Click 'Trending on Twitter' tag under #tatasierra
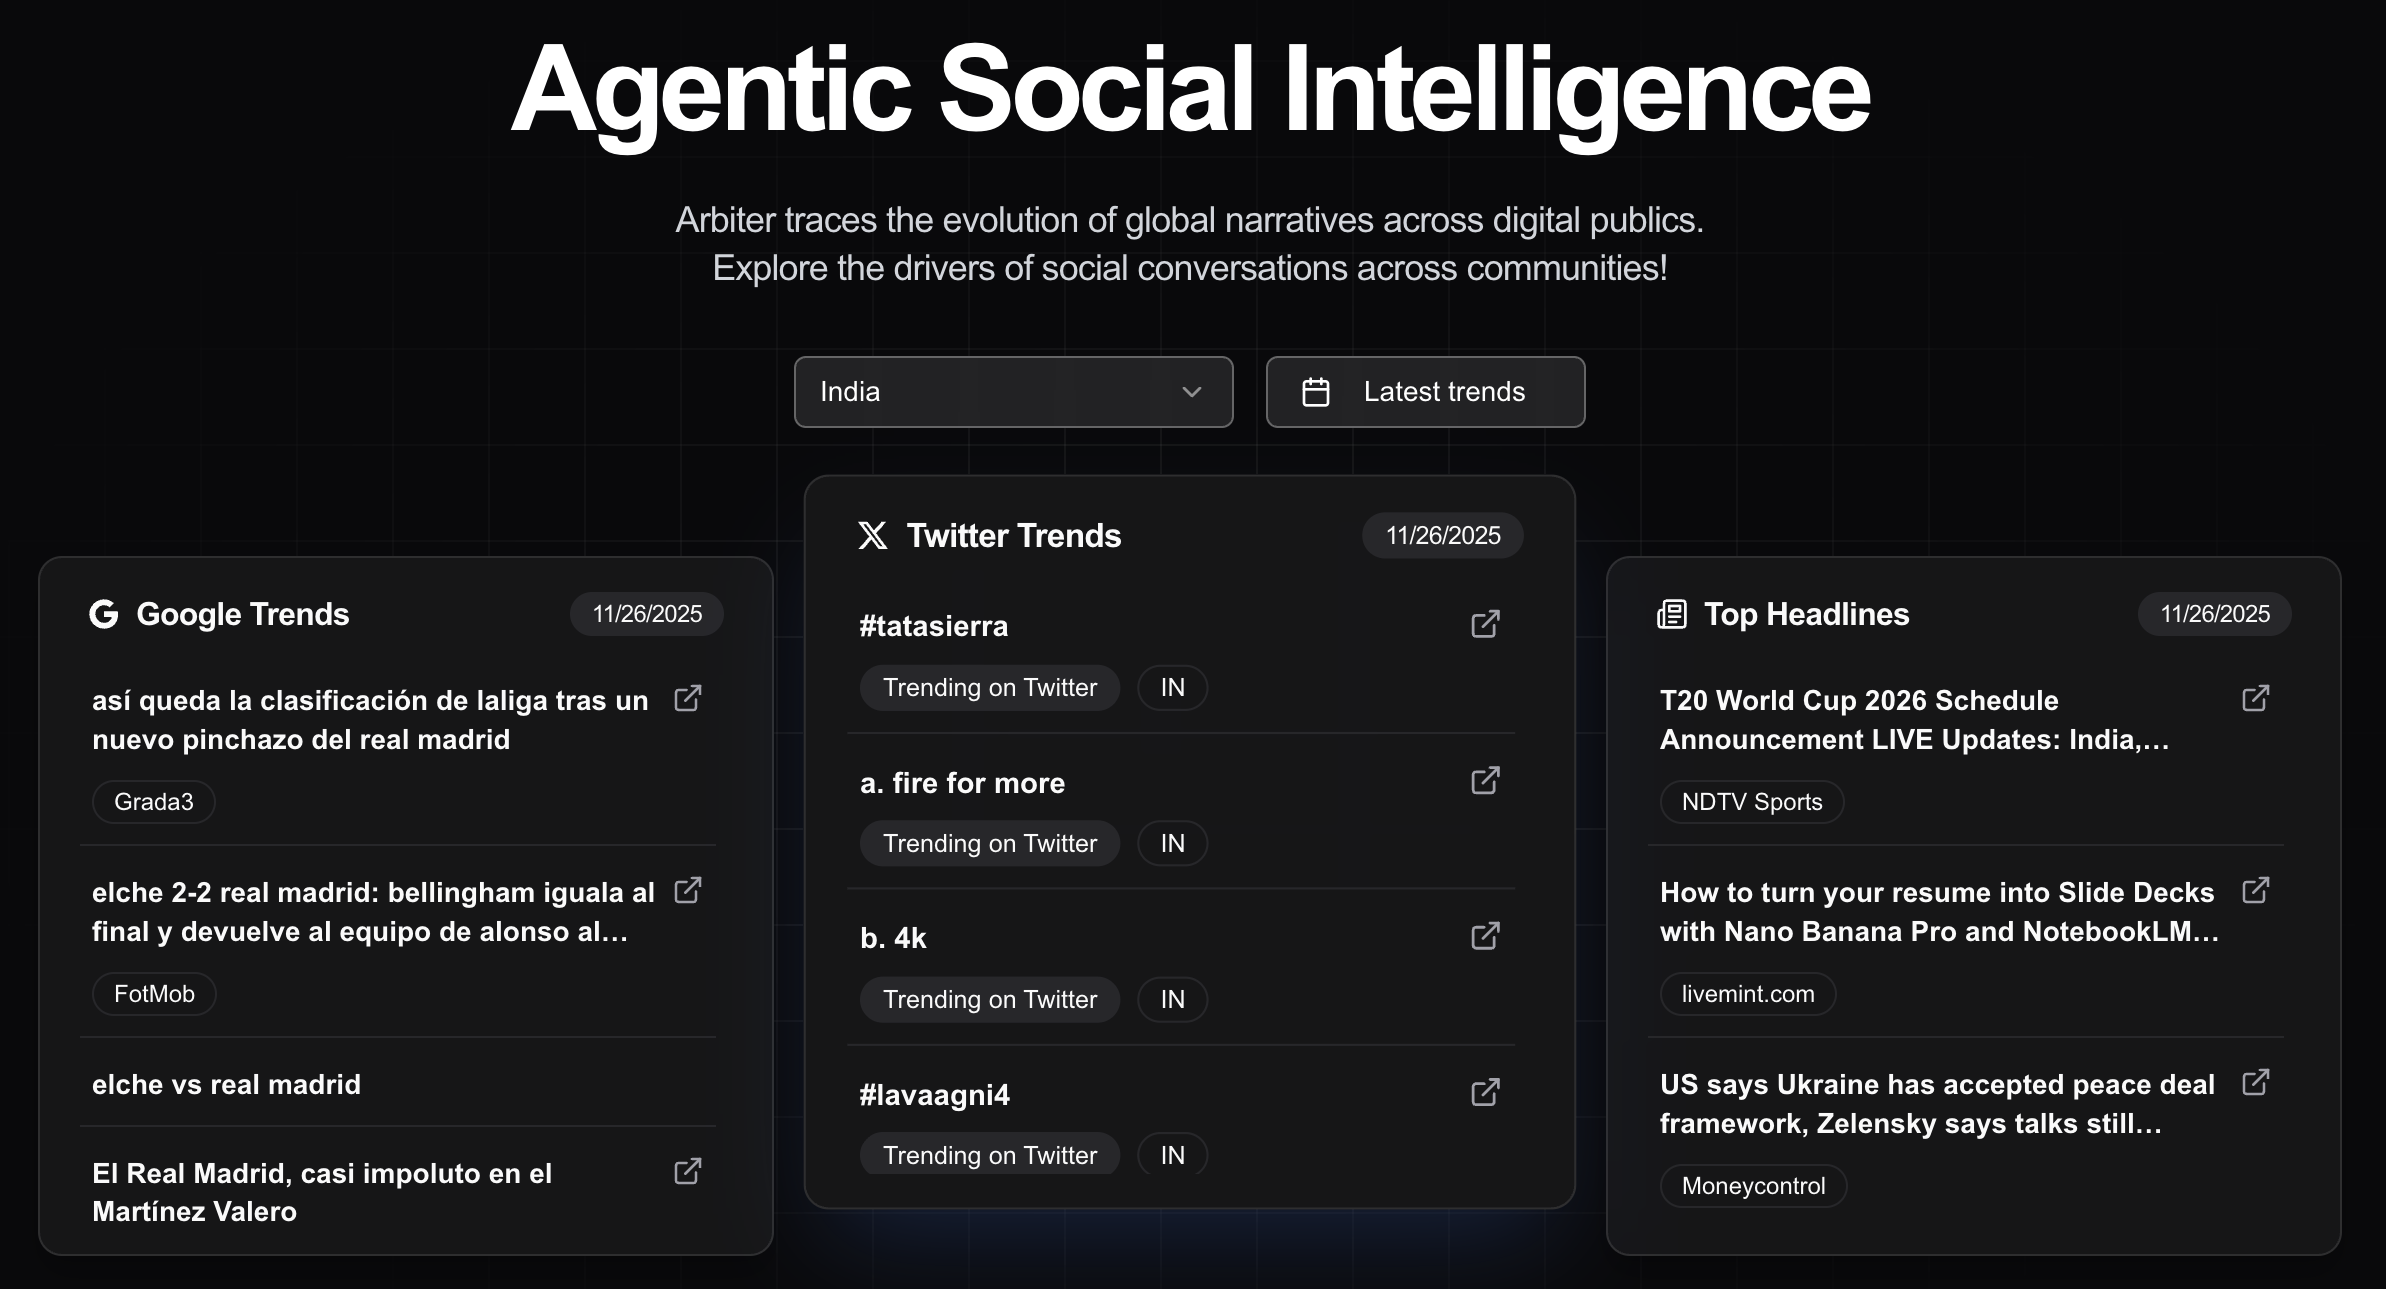The width and height of the screenshot is (2386, 1289). coord(989,688)
